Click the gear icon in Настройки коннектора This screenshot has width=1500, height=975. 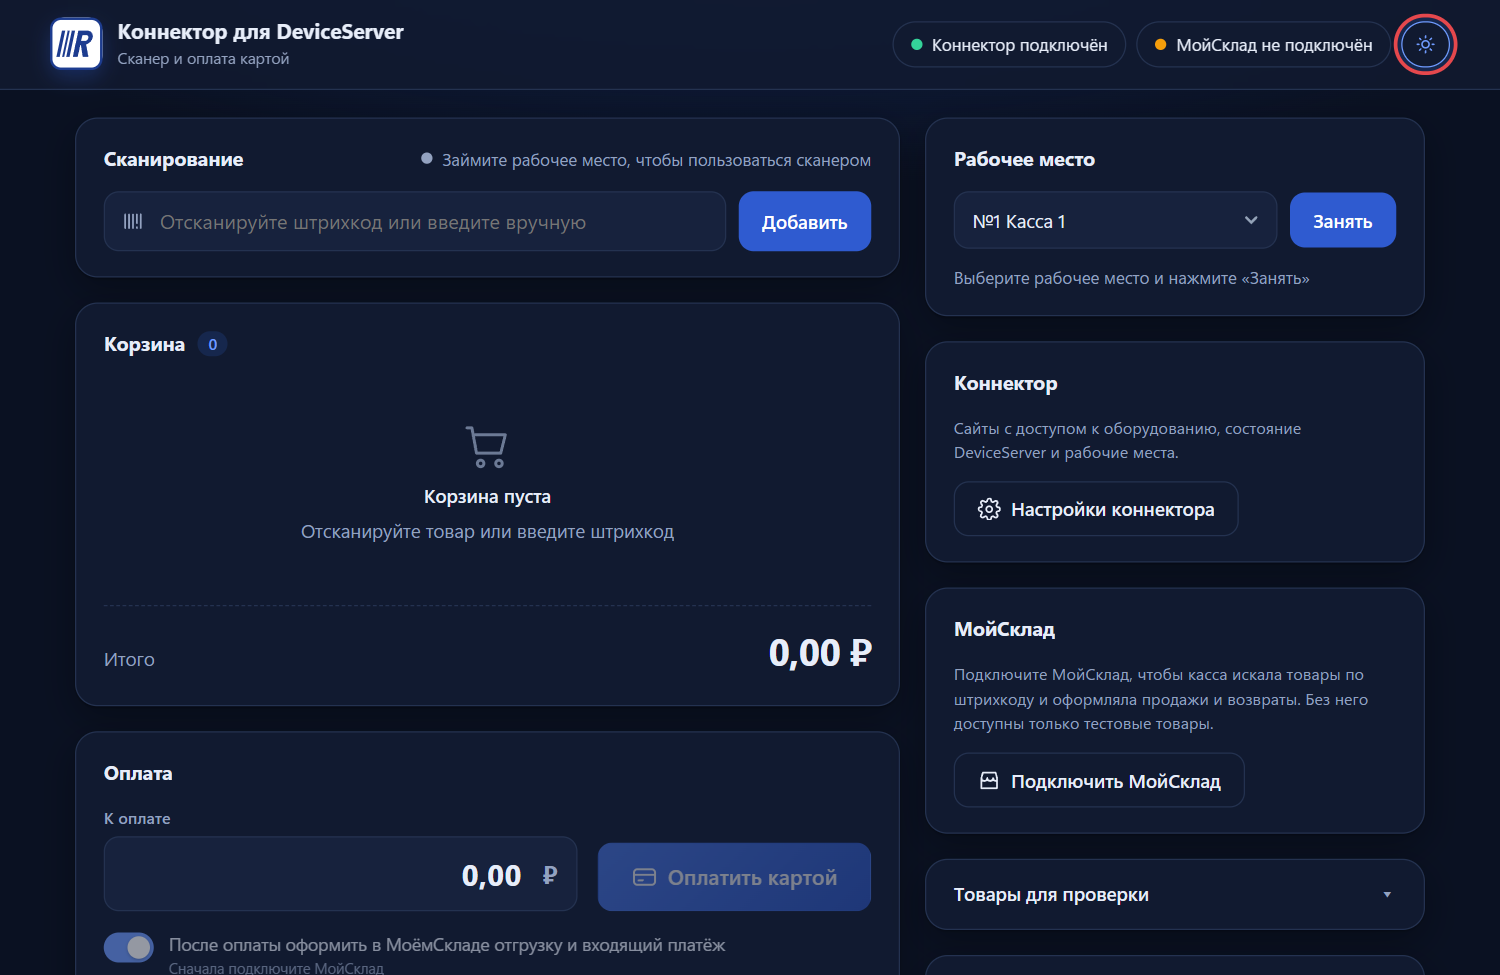[989, 509]
